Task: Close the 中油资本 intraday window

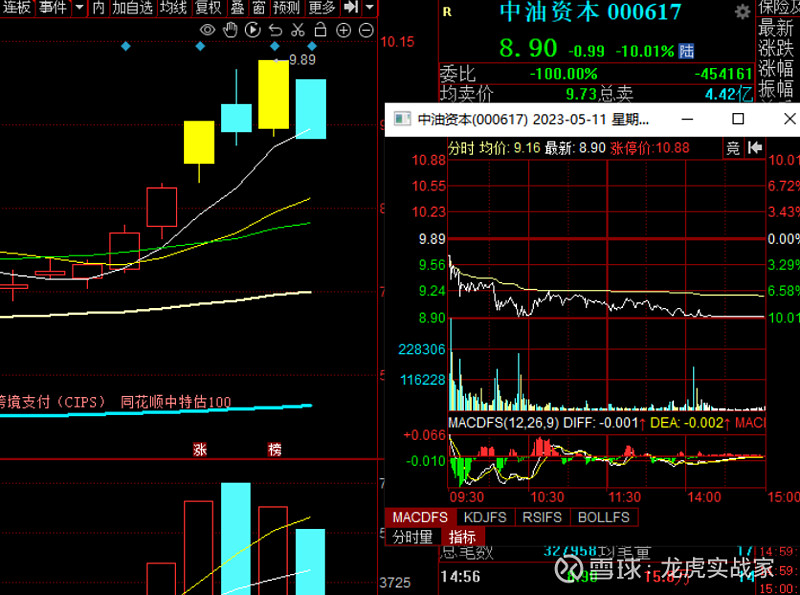Action: (x=789, y=119)
